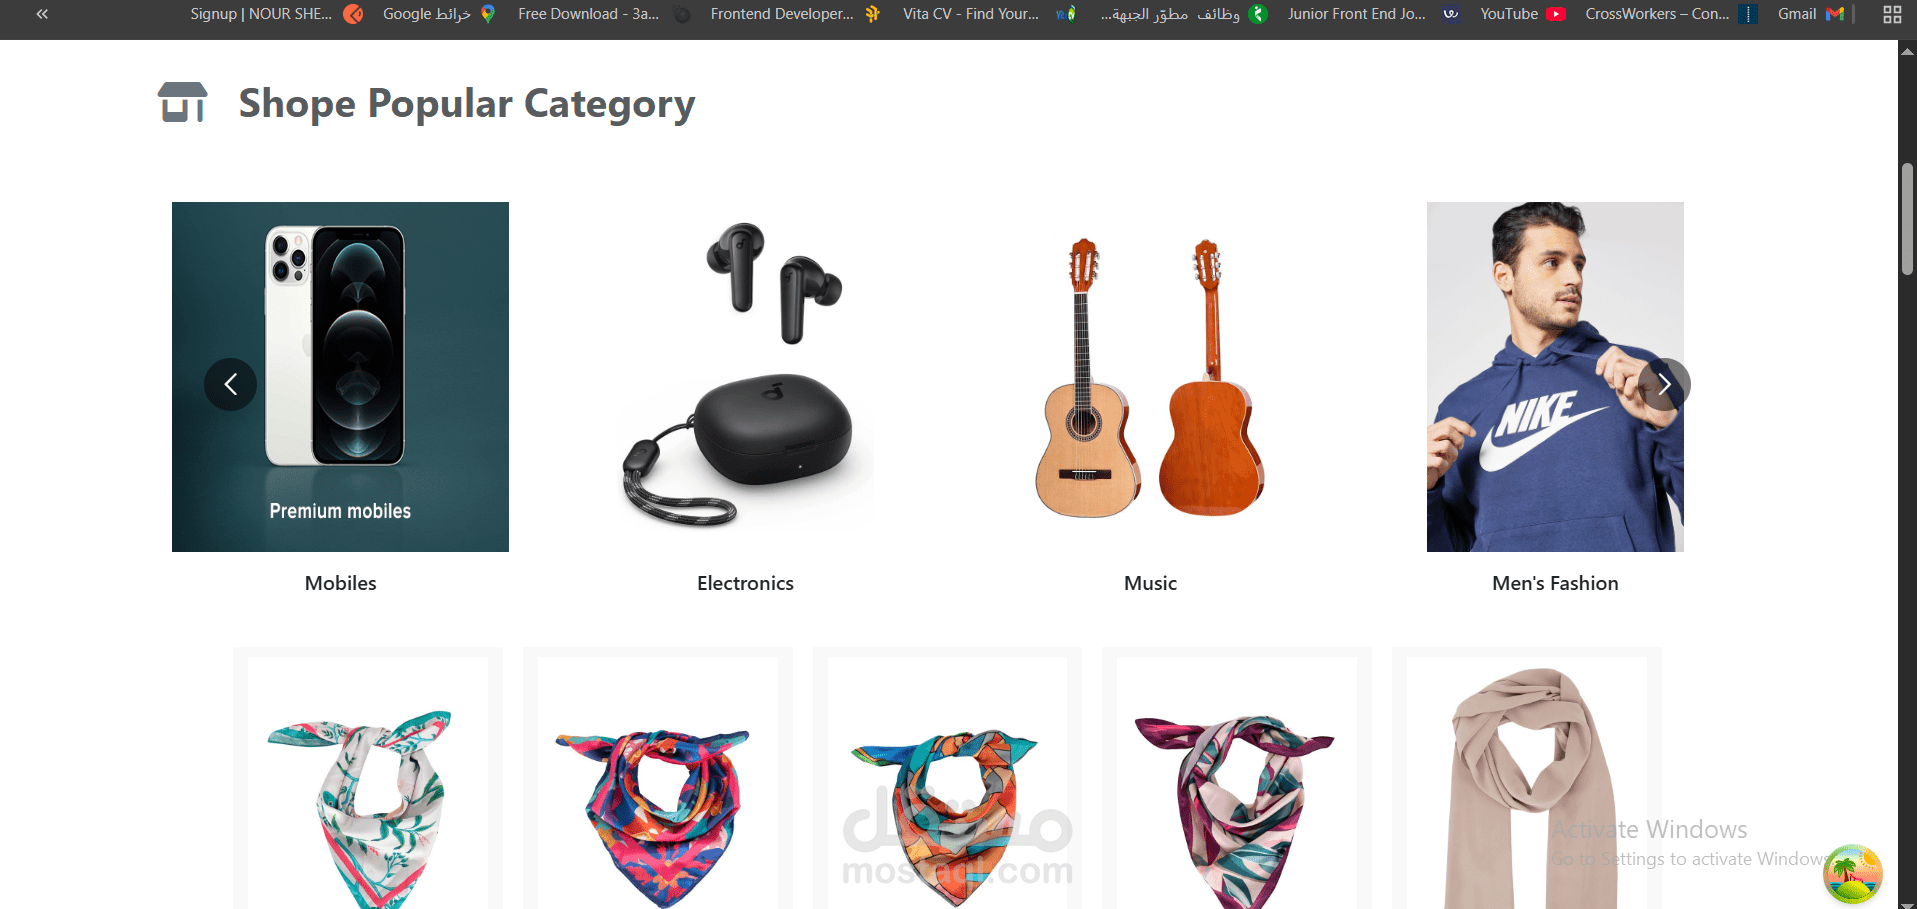Viewport: 1917px width, 909px height.
Task: Open Vita CV - Find Your bookmark
Action: [989, 14]
